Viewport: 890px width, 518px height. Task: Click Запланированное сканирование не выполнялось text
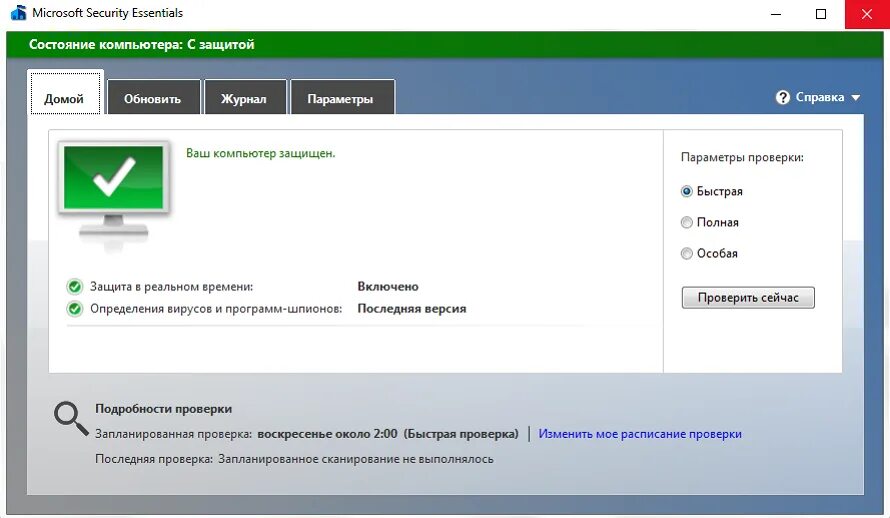(356, 459)
